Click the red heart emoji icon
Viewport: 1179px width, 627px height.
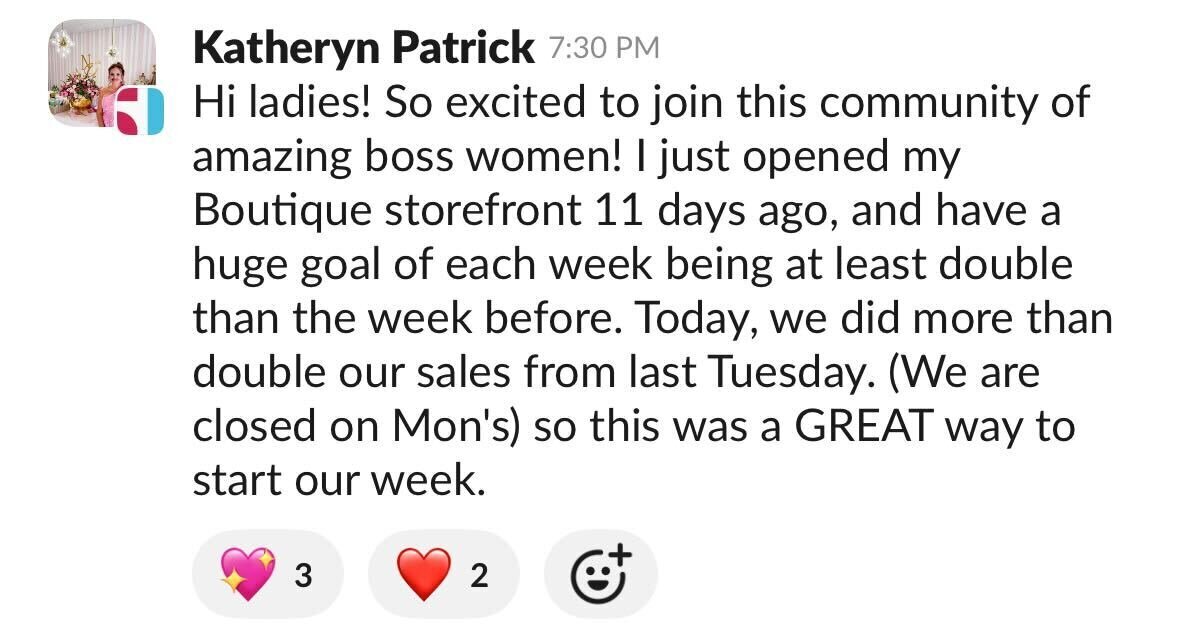point(423,574)
